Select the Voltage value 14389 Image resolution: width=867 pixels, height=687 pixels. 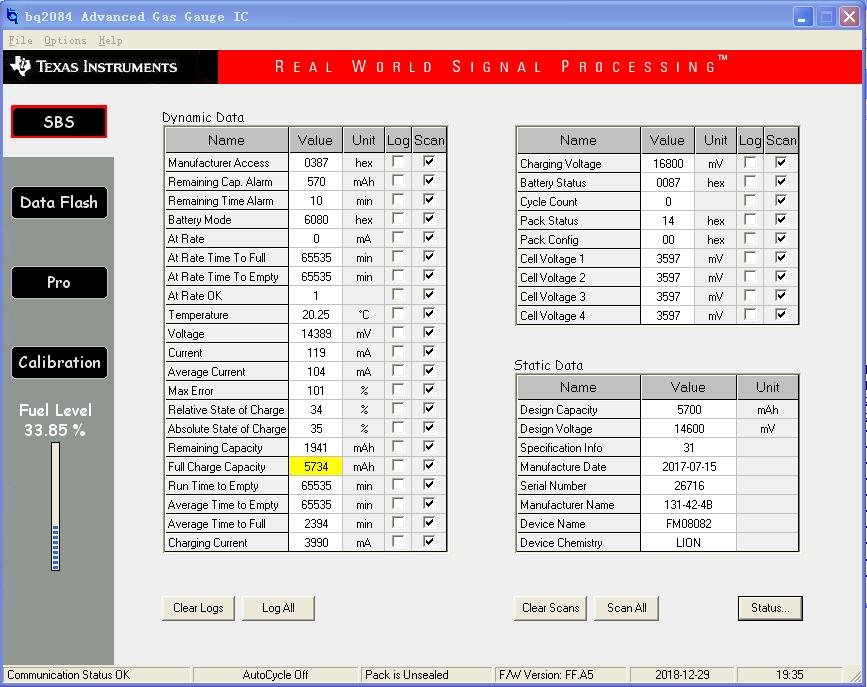pos(316,334)
